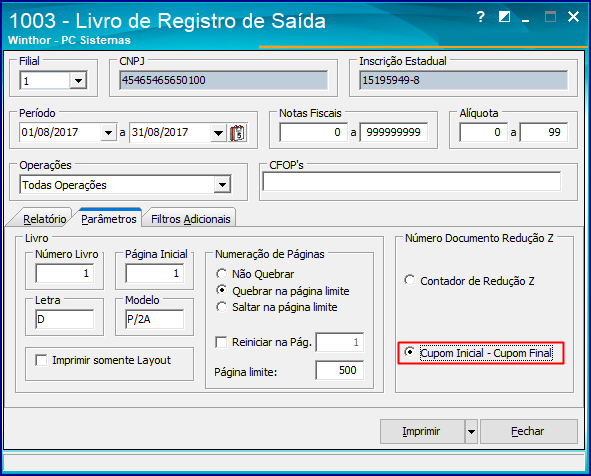Expand the Todas Operações combo box
591x476 pixels.
point(222,185)
